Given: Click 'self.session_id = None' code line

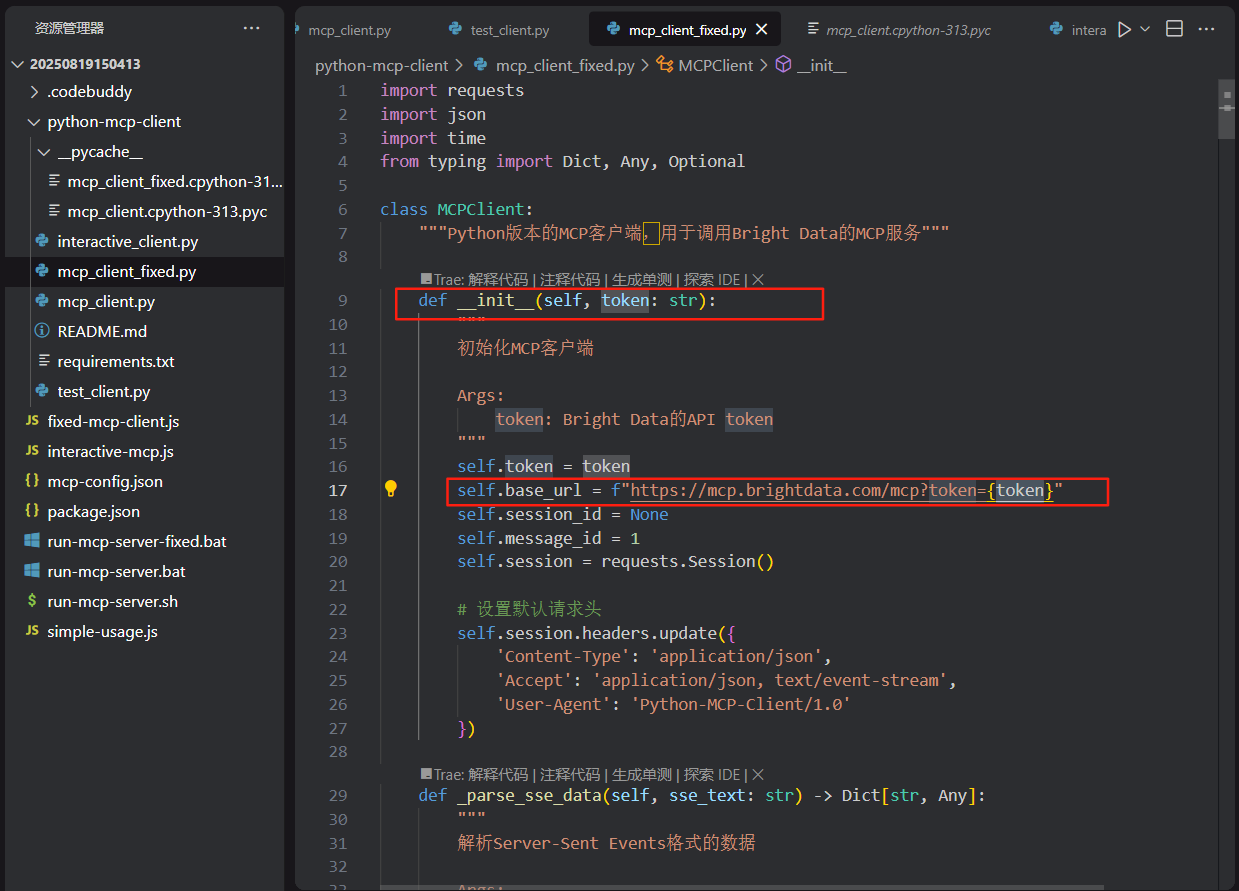Looking at the screenshot, I should 563,514.
